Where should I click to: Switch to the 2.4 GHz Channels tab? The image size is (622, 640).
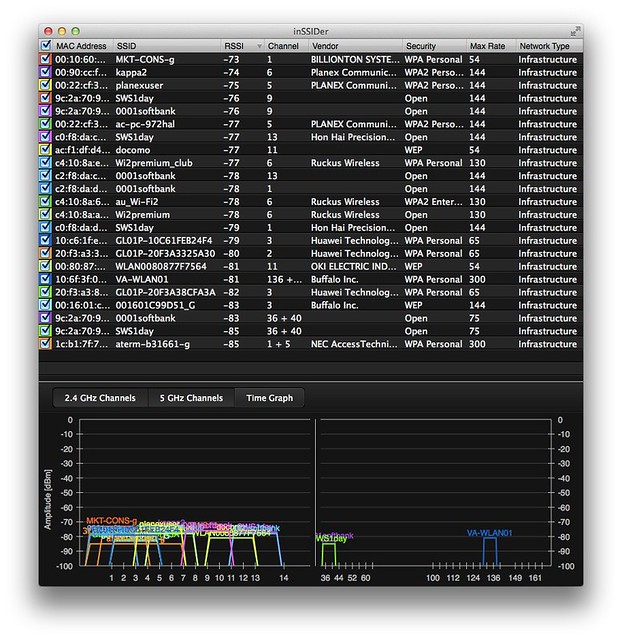click(x=100, y=398)
